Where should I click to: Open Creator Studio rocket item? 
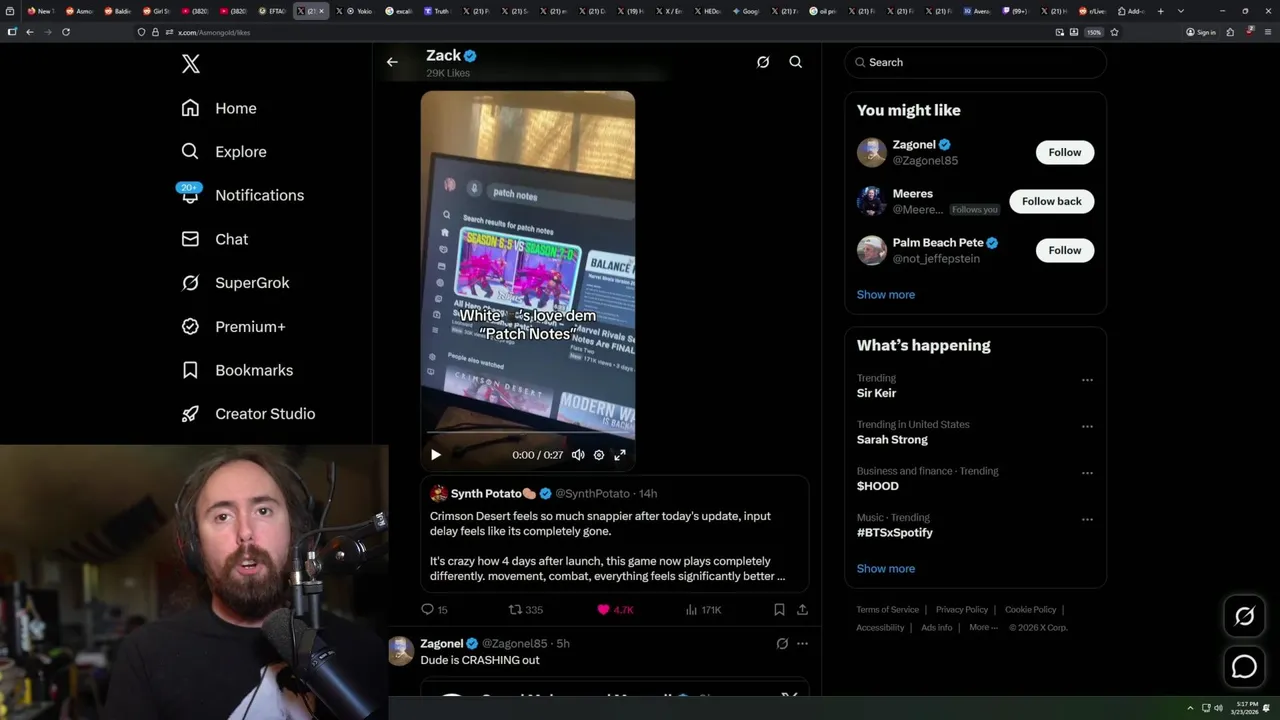pyautogui.click(x=248, y=414)
